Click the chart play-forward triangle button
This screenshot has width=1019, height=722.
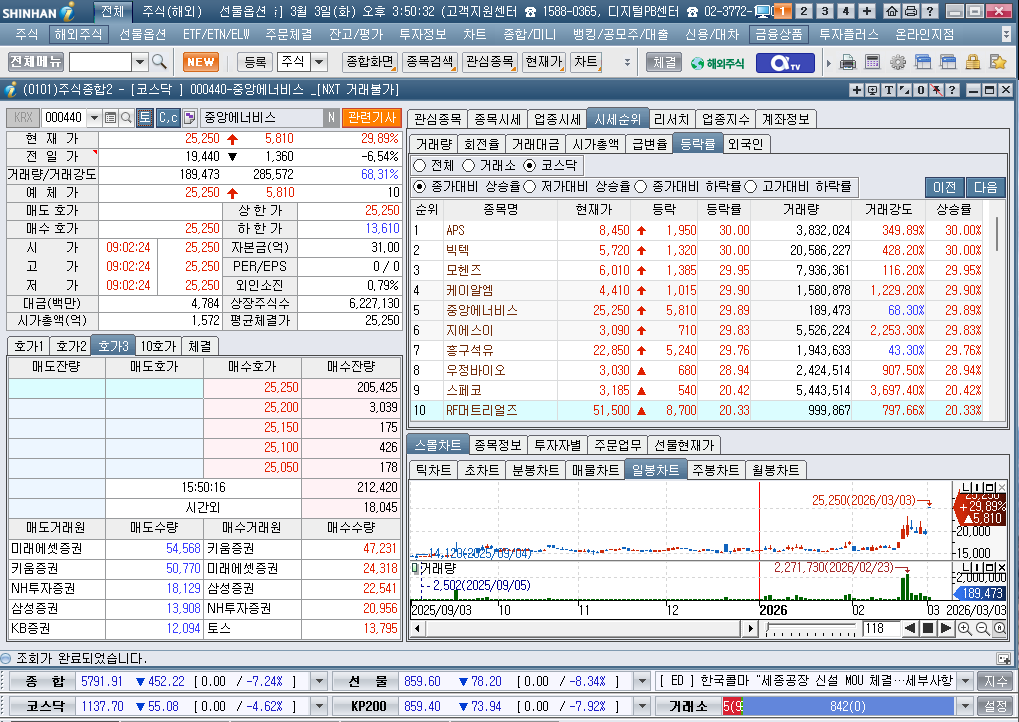pyautogui.click(x=946, y=628)
